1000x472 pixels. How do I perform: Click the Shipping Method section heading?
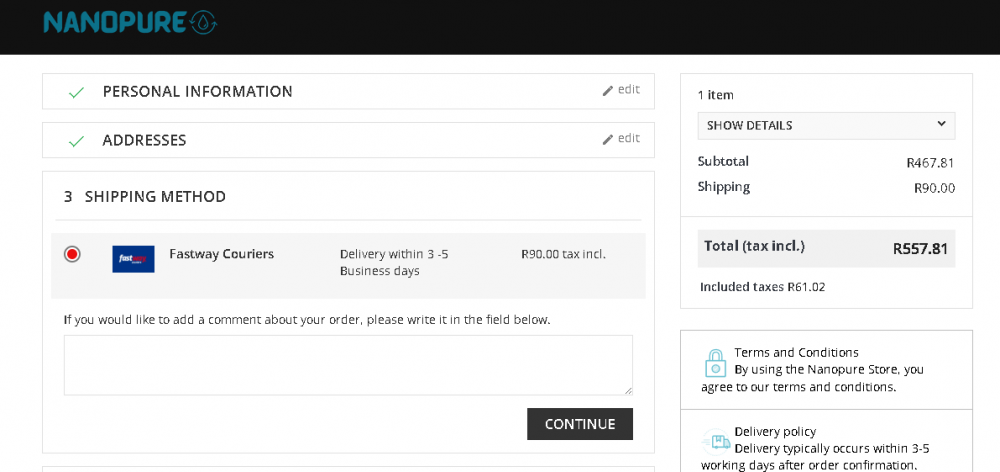[155, 197]
